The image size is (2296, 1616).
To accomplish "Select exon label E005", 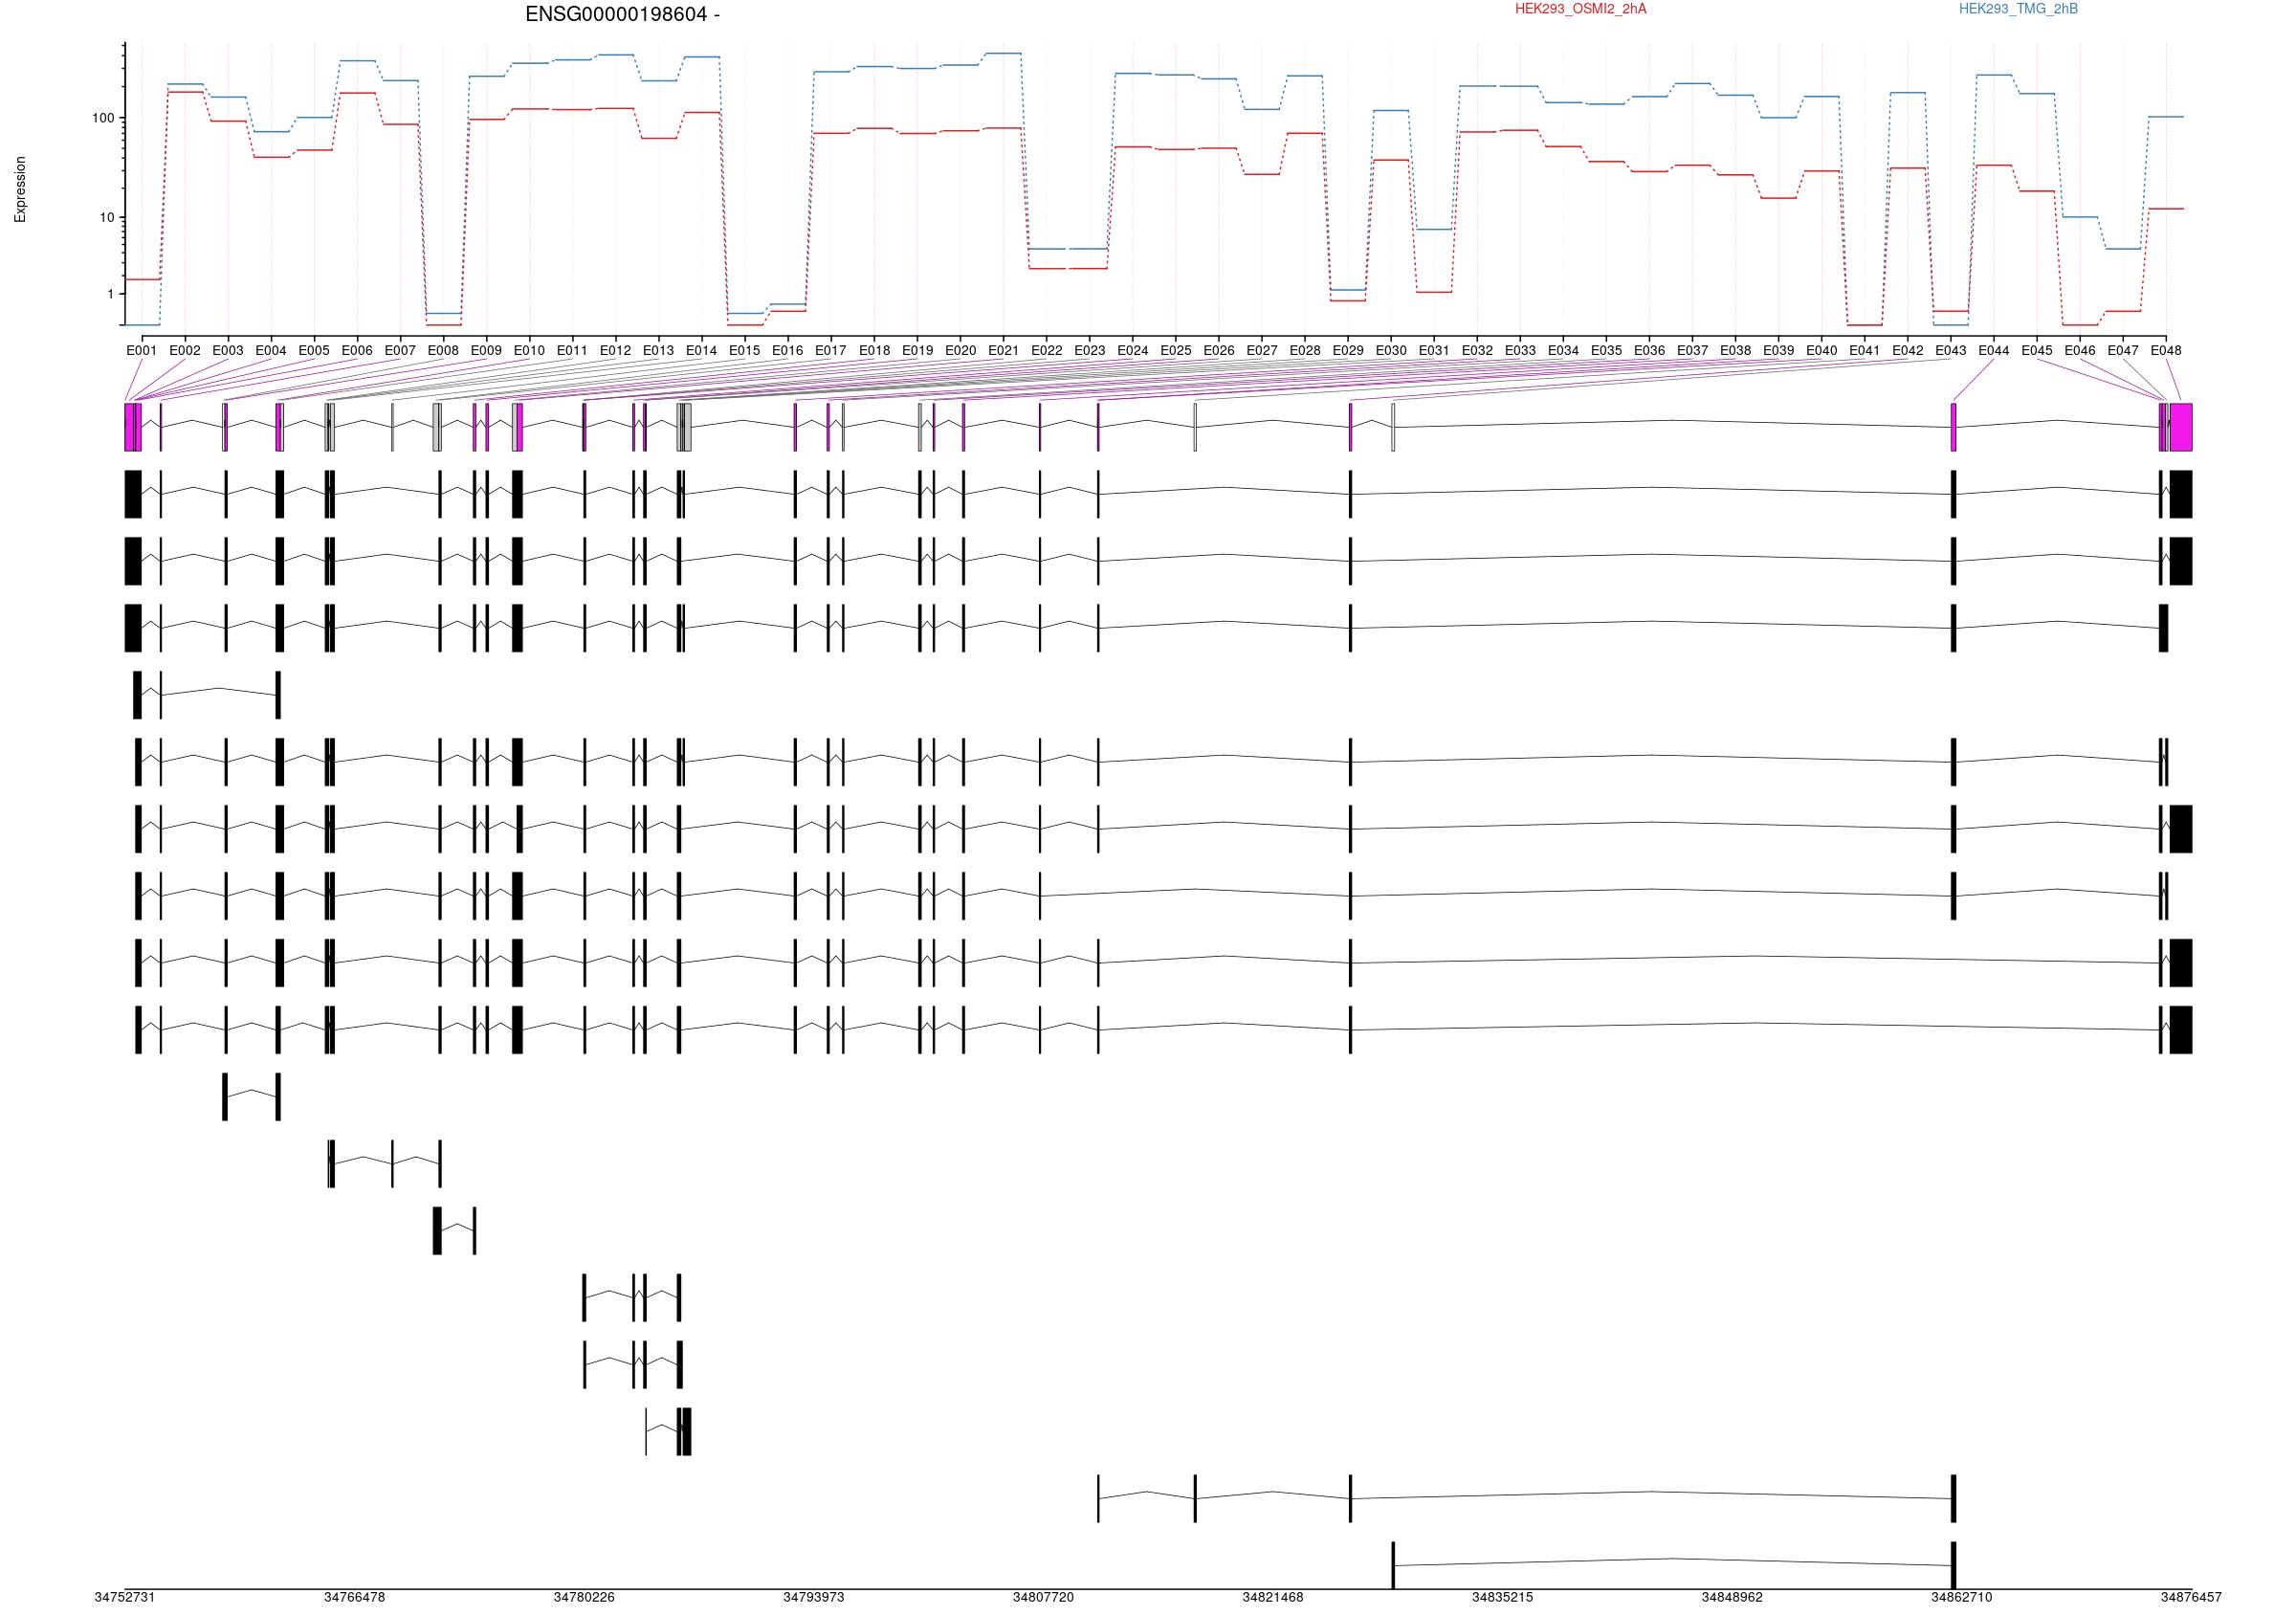I will (314, 351).
